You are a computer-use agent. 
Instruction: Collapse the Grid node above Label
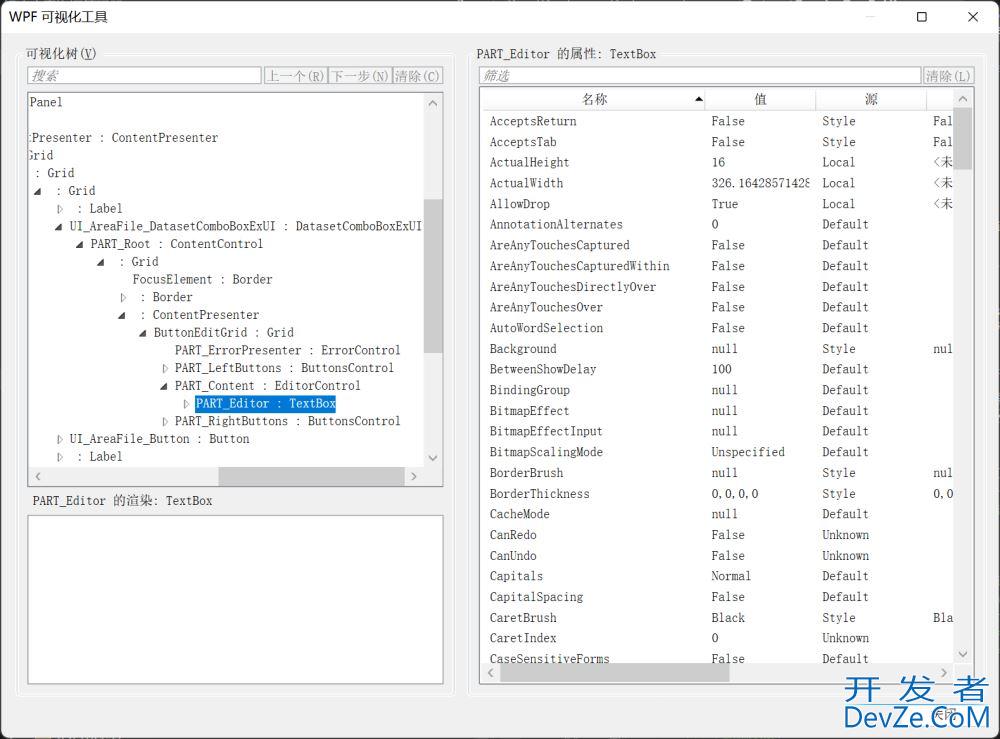[x=38, y=191]
